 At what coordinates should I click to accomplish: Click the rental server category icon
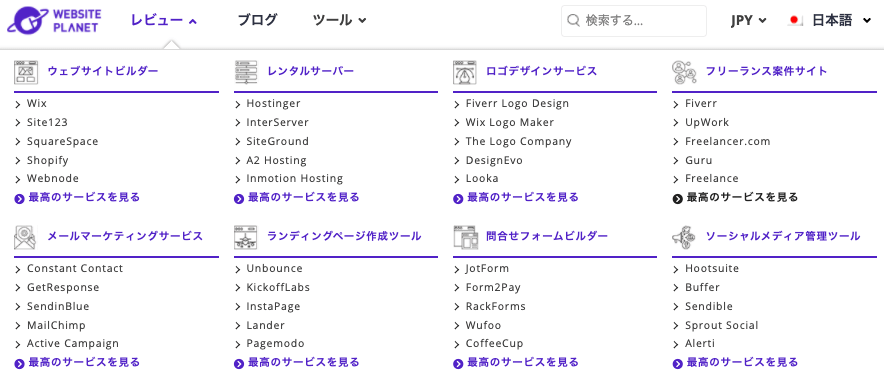(245, 72)
